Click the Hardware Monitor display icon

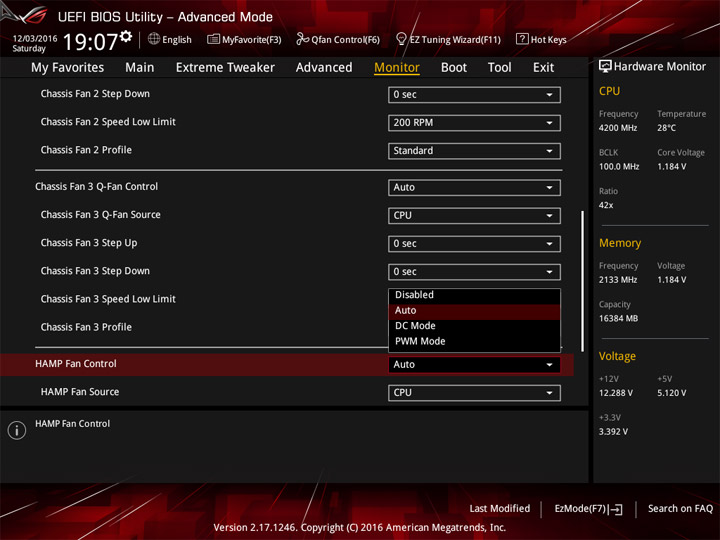coord(605,67)
